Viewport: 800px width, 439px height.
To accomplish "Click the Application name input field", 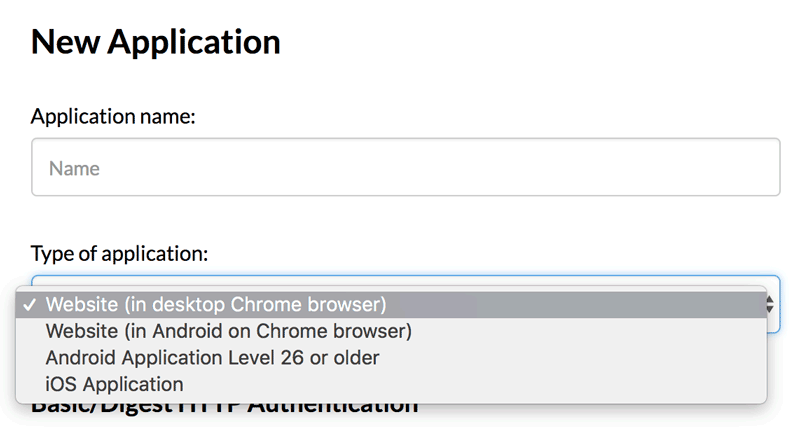I will point(405,167).
